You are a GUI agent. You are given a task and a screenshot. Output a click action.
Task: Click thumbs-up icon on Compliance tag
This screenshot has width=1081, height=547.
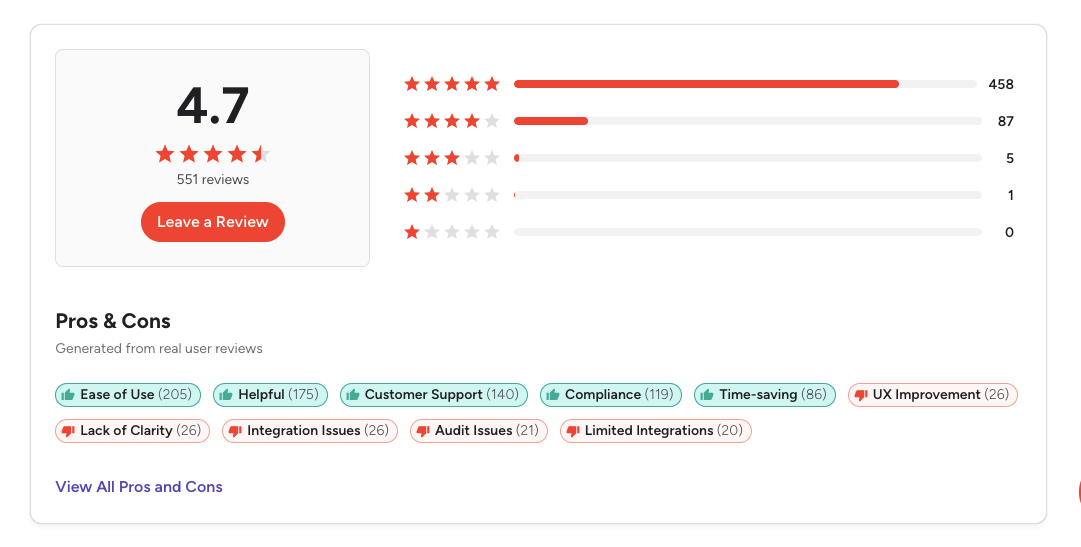(552, 395)
